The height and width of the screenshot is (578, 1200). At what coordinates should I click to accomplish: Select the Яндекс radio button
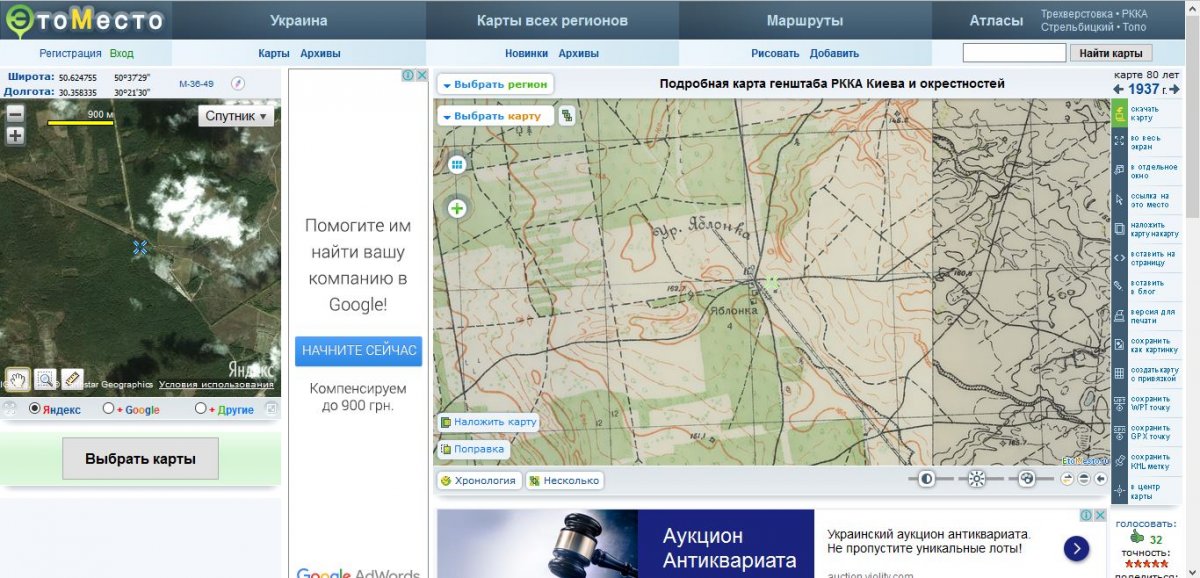[35, 409]
